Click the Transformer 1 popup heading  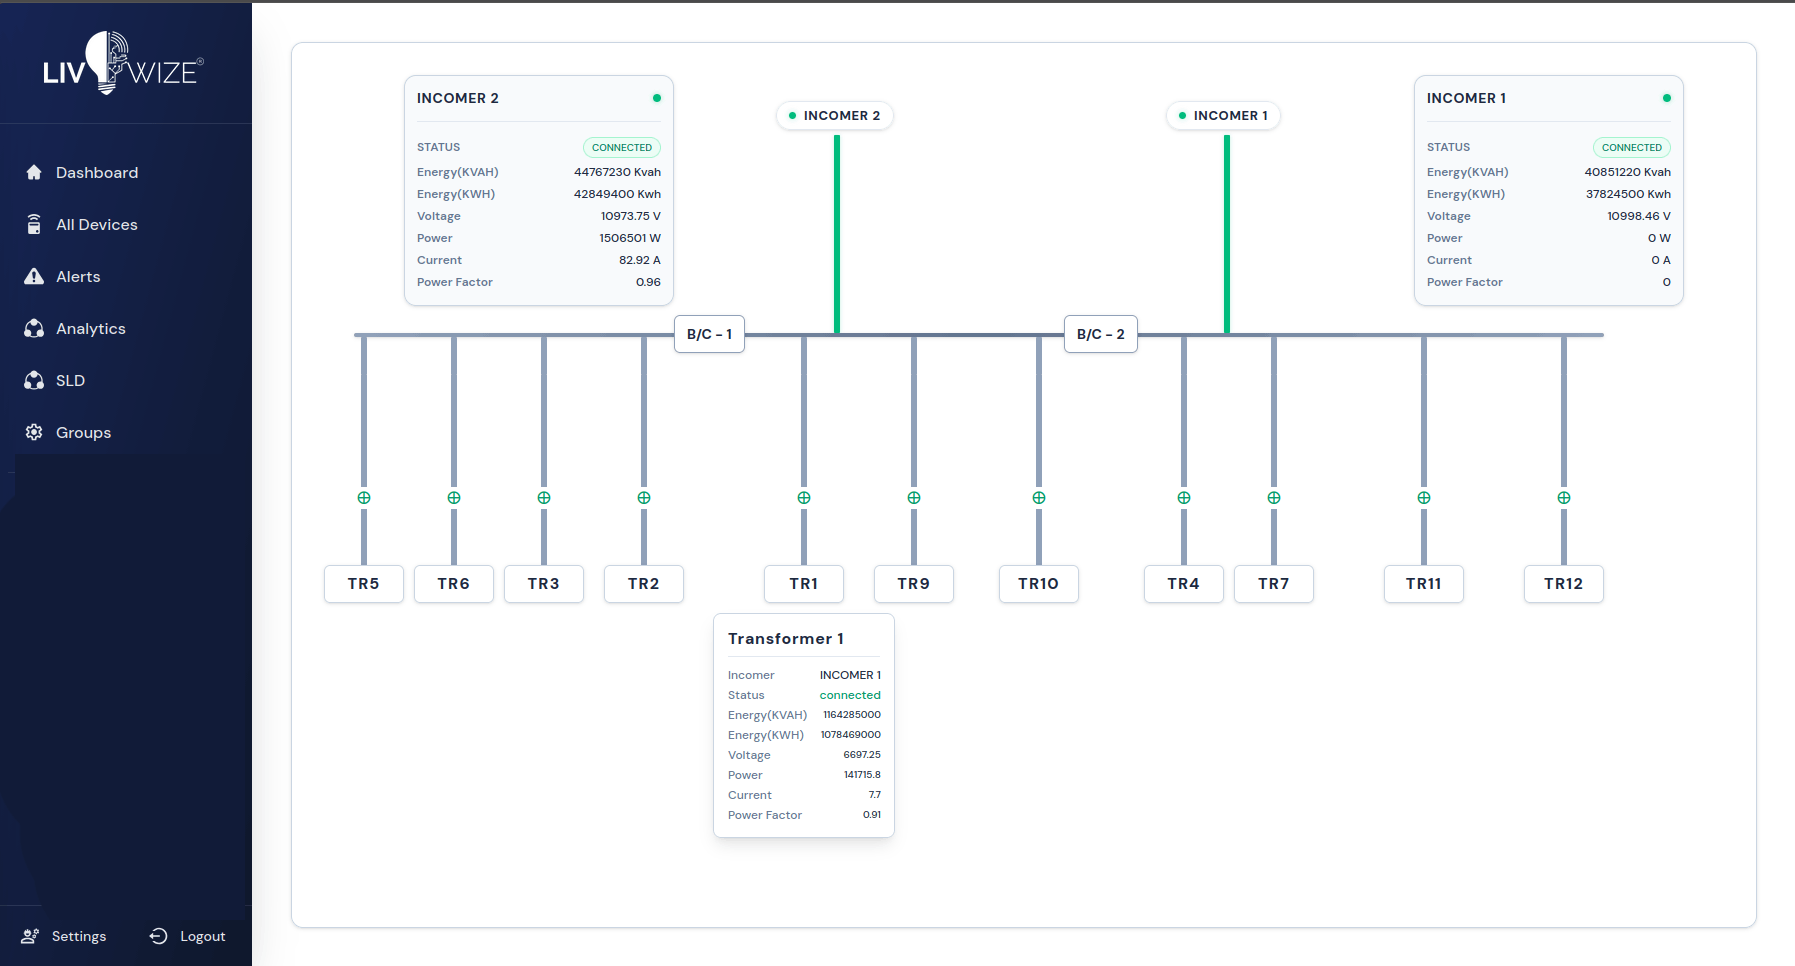[x=786, y=639]
